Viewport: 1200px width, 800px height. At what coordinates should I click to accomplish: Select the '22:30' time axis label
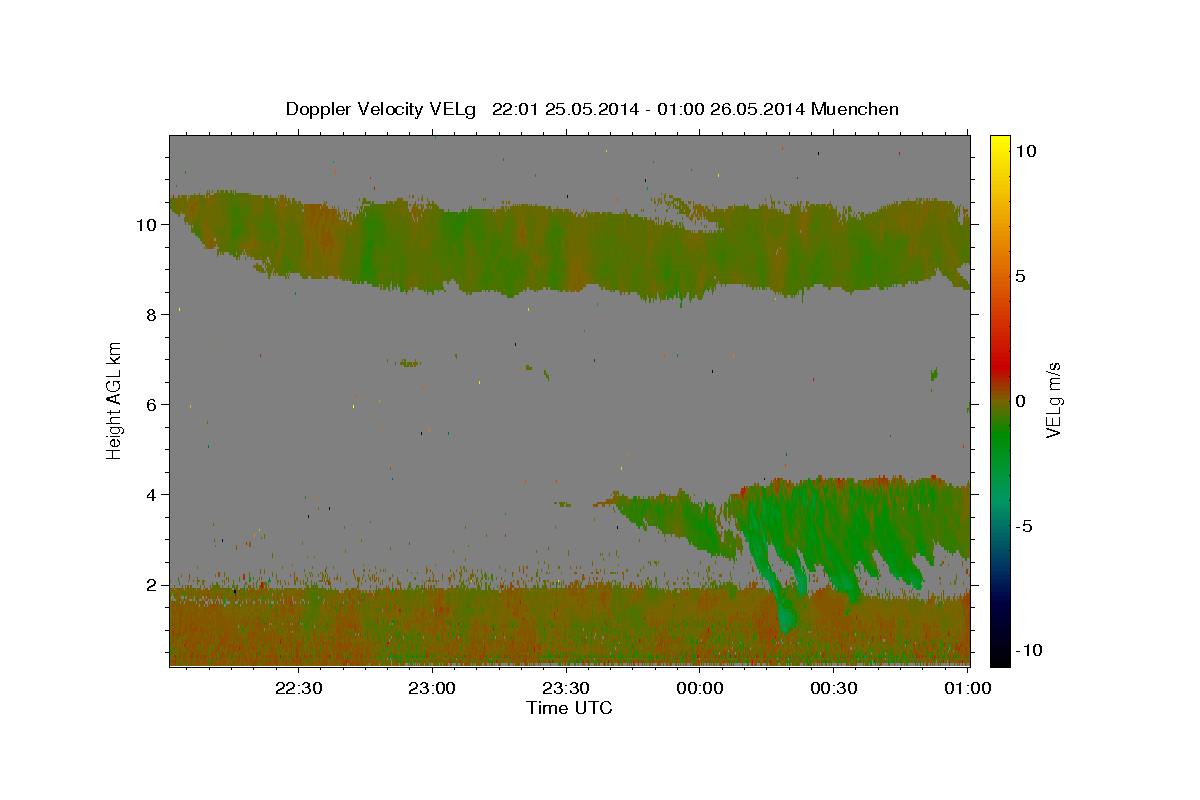point(298,688)
